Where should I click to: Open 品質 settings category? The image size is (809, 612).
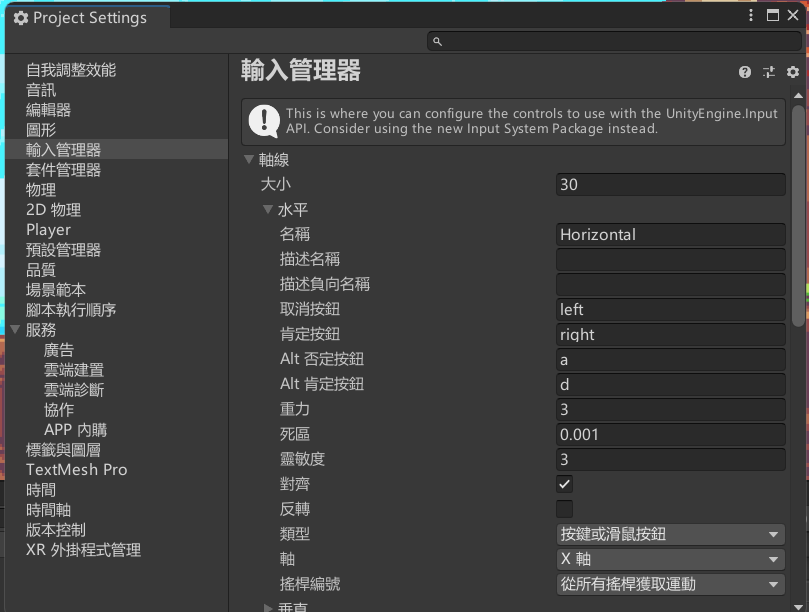[41, 269]
